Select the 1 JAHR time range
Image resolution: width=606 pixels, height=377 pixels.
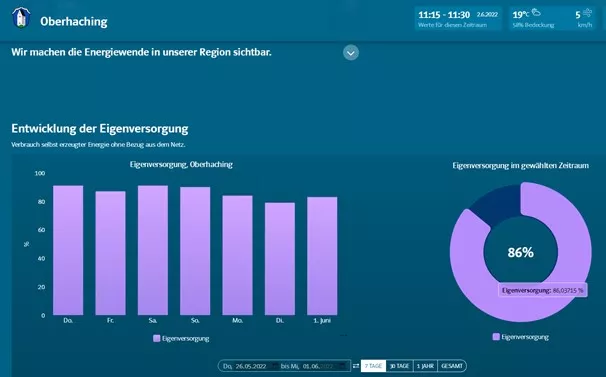click(x=425, y=366)
